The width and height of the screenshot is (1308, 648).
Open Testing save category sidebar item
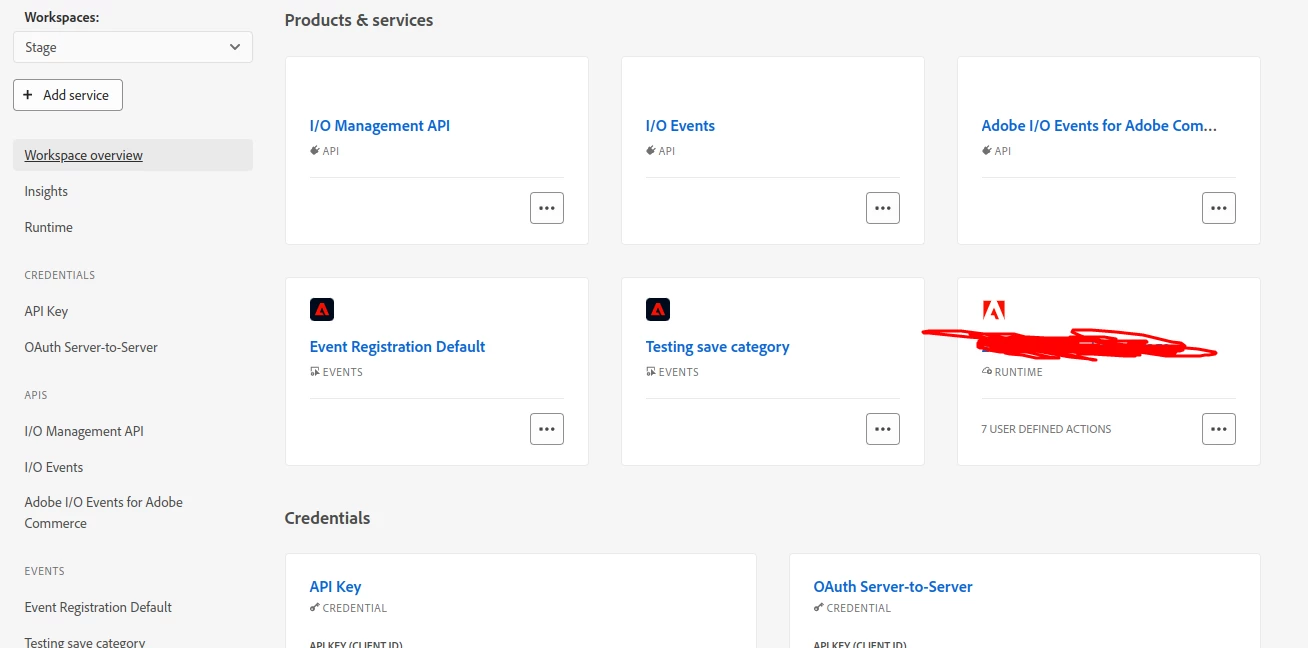click(x=85, y=642)
